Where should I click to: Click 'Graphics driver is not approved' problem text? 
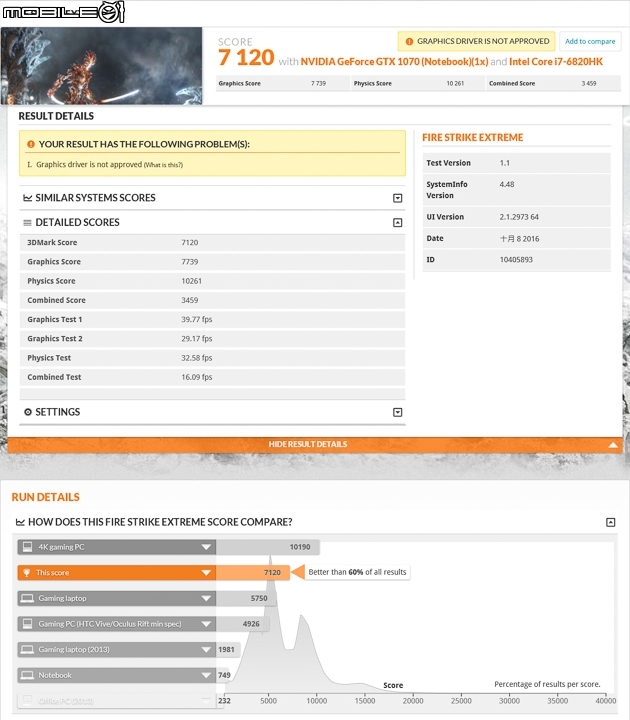click(x=89, y=165)
